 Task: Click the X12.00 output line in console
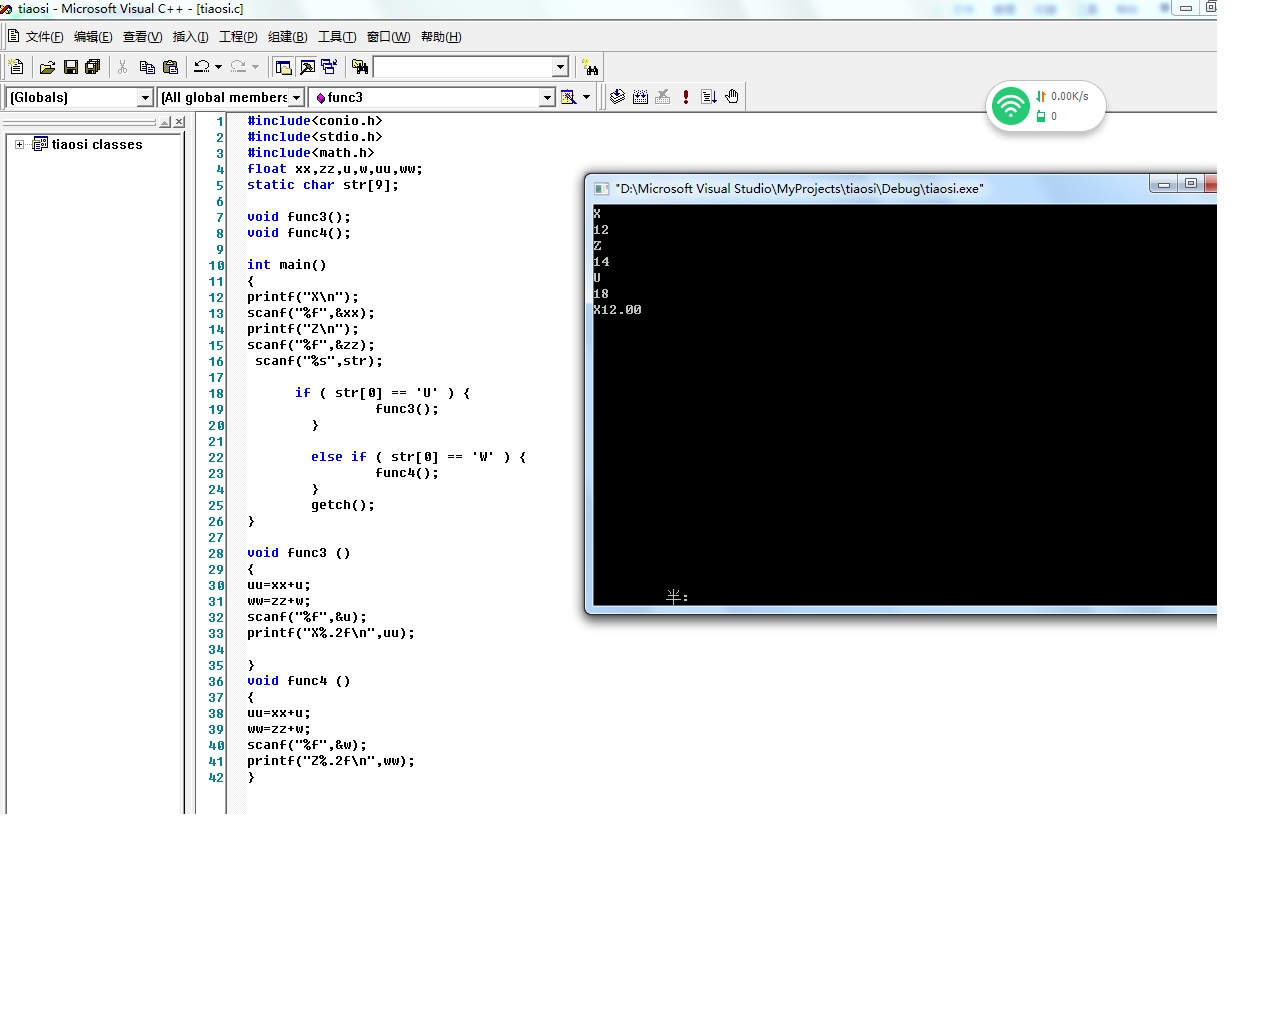pyautogui.click(x=617, y=310)
